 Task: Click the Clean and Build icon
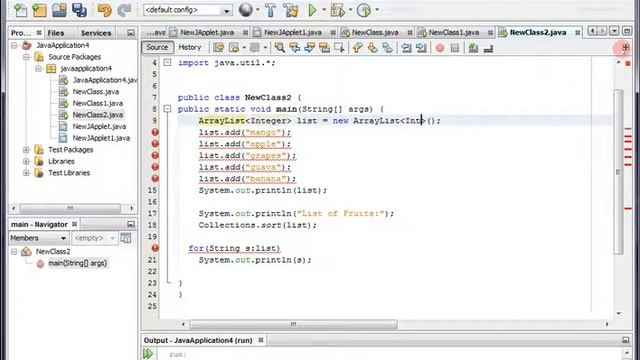(291, 10)
